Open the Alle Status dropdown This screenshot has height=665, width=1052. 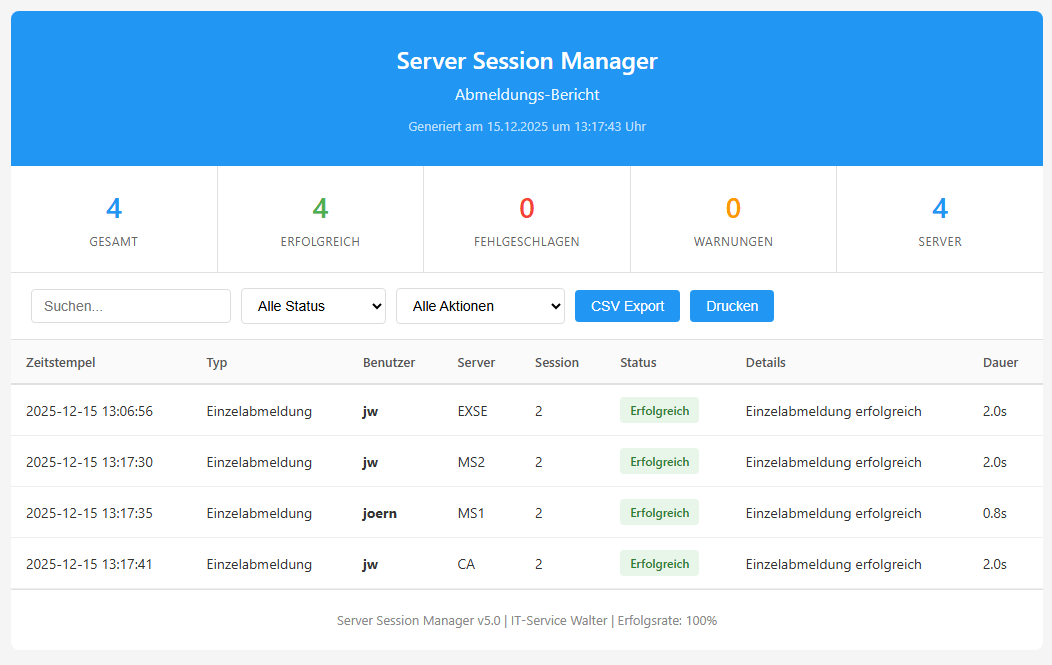[x=313, y=306]
